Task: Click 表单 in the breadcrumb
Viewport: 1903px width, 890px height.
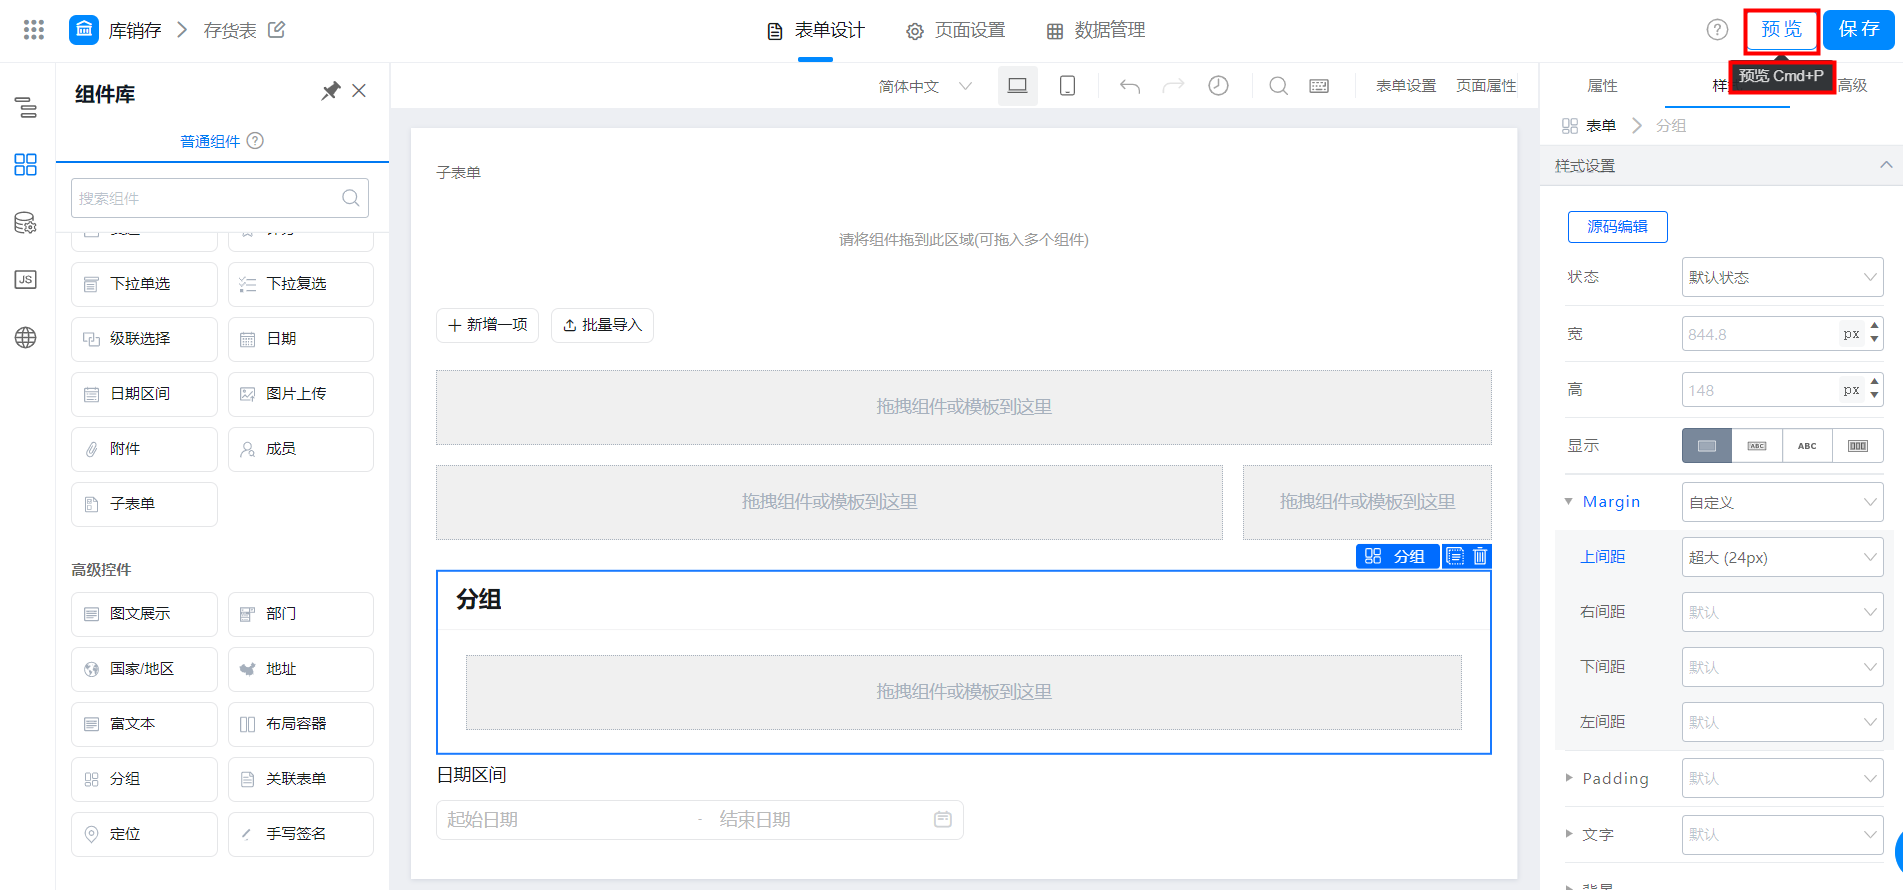Action: pos(1601,125)
